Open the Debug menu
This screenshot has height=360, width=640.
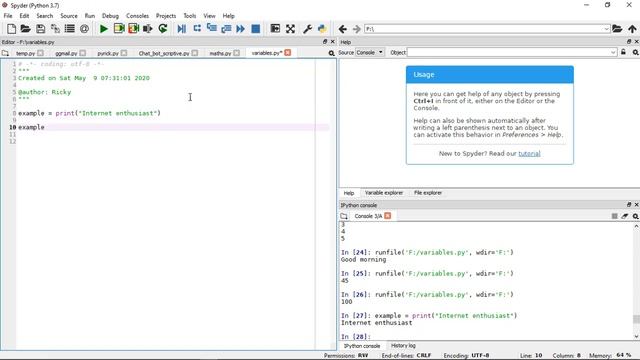pyautogui.click(x=110, y=16)
